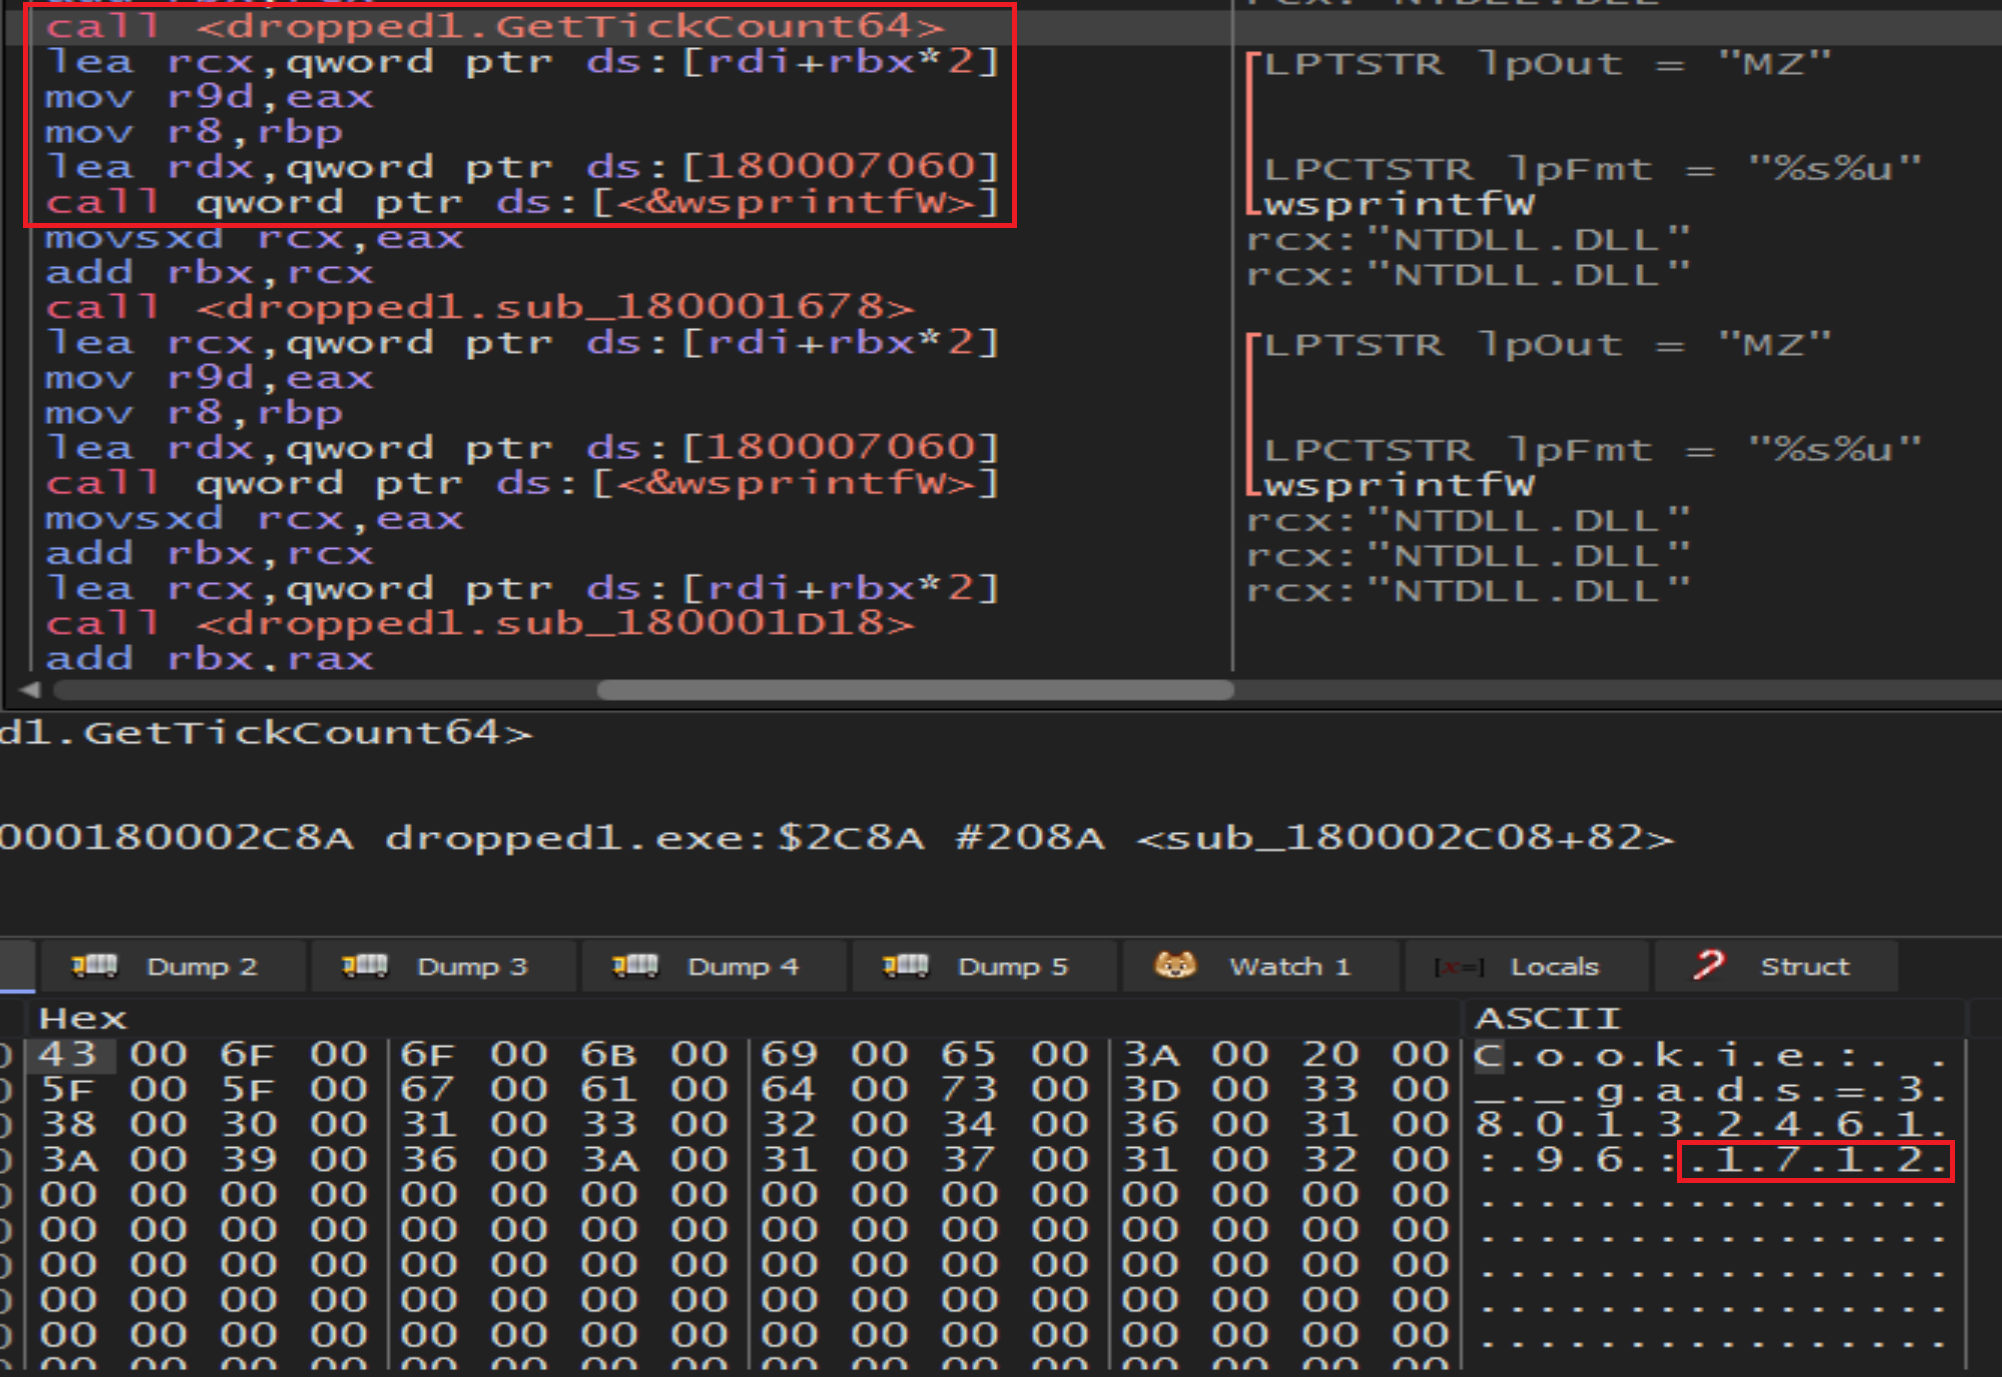Click the disassembly horizontal scrollbar thumb
Image resolution: width=2002 pixels, height=1377 pixels.
point(914,689)
